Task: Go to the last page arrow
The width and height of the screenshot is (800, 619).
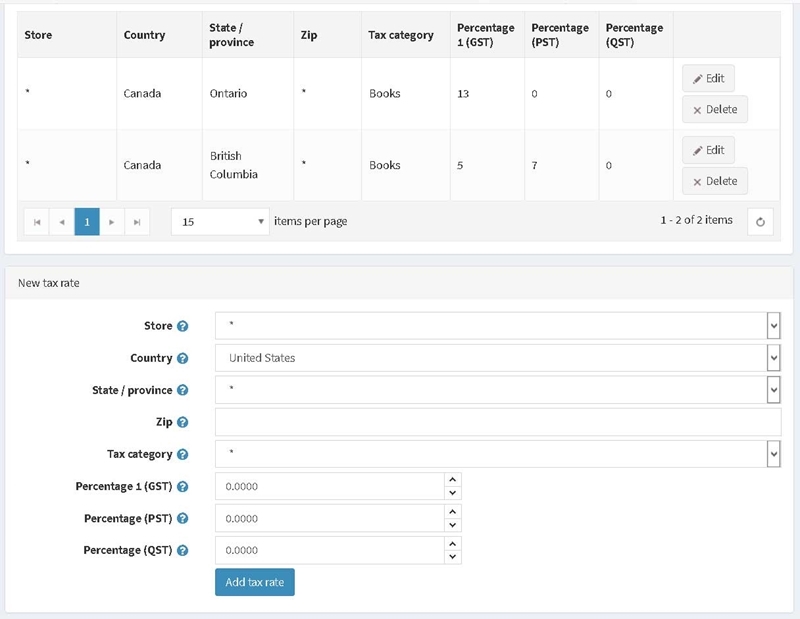Action: pos(137,222)
